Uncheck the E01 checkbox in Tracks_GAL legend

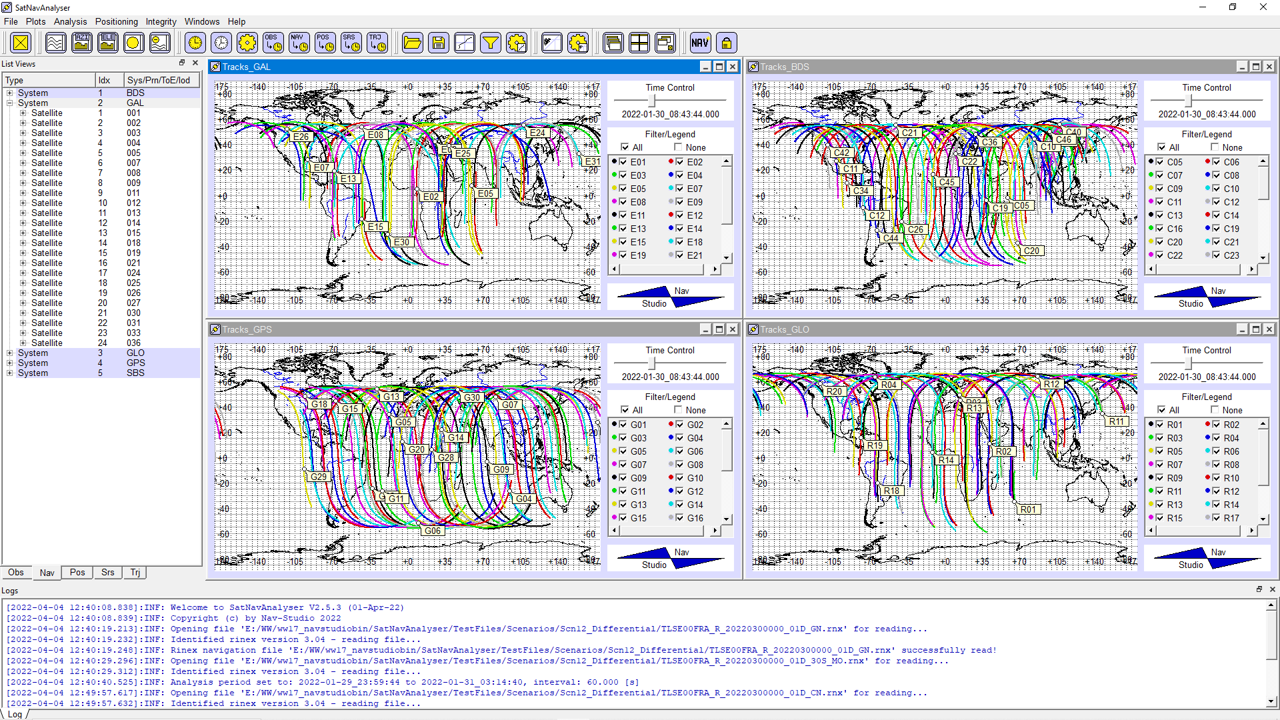tap(623, 162)
